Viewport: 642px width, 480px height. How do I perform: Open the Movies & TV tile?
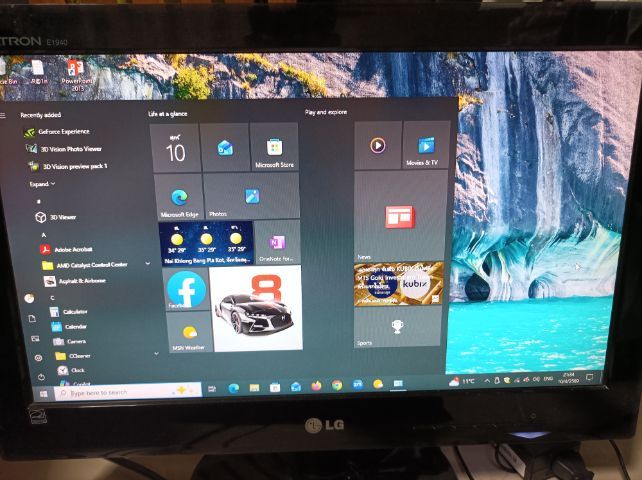[x=427, y=144]
